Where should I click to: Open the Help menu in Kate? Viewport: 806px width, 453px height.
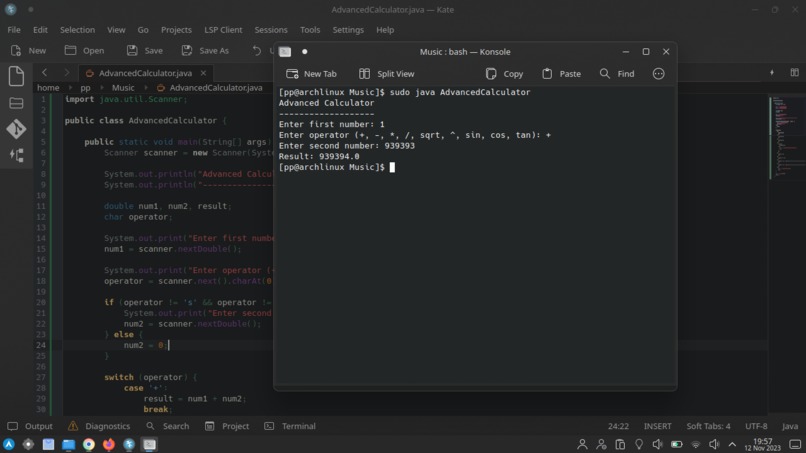tap(385, 30)
